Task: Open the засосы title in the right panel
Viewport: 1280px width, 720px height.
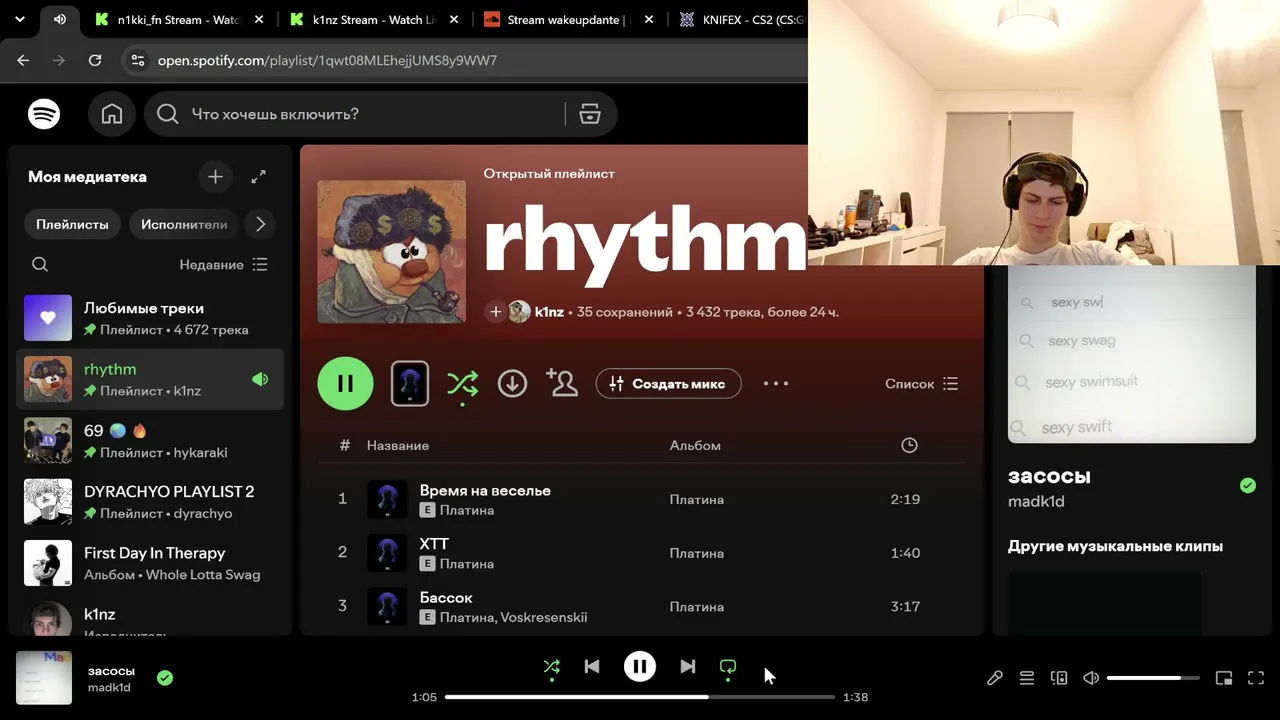Action: (x=1049, y=476)
